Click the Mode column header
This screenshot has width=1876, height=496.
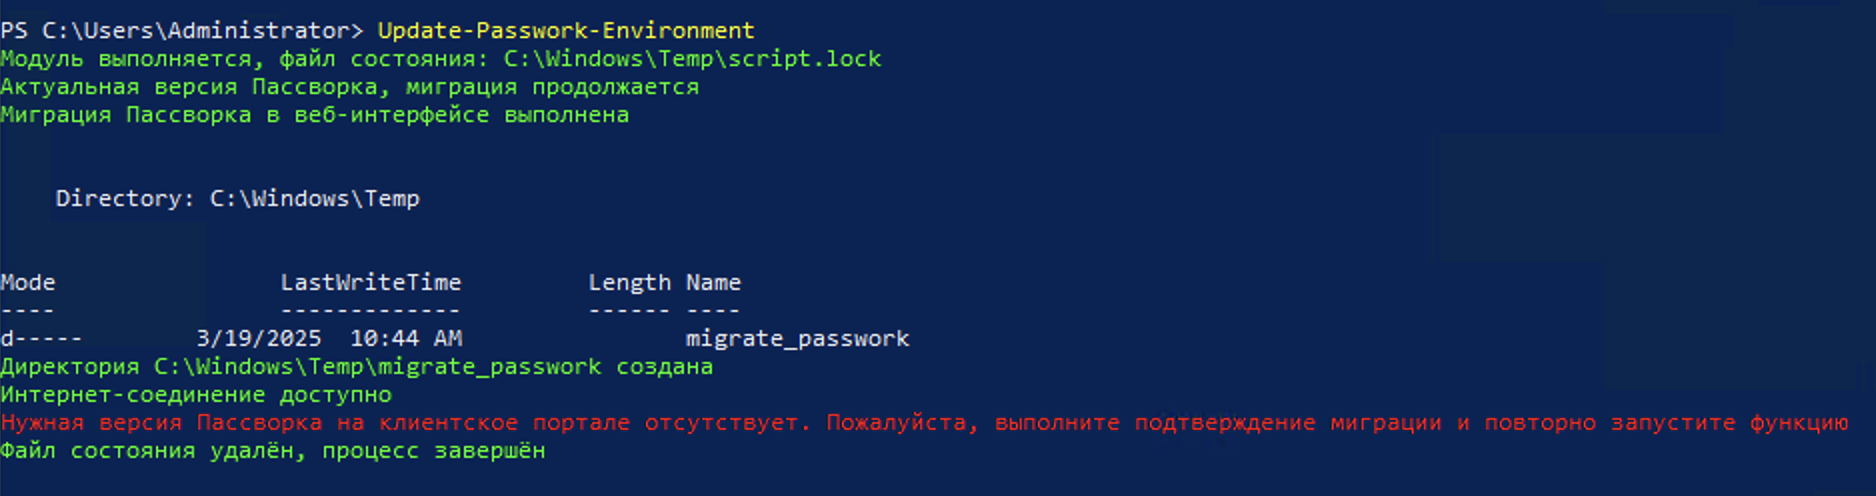tap(28, 283)
